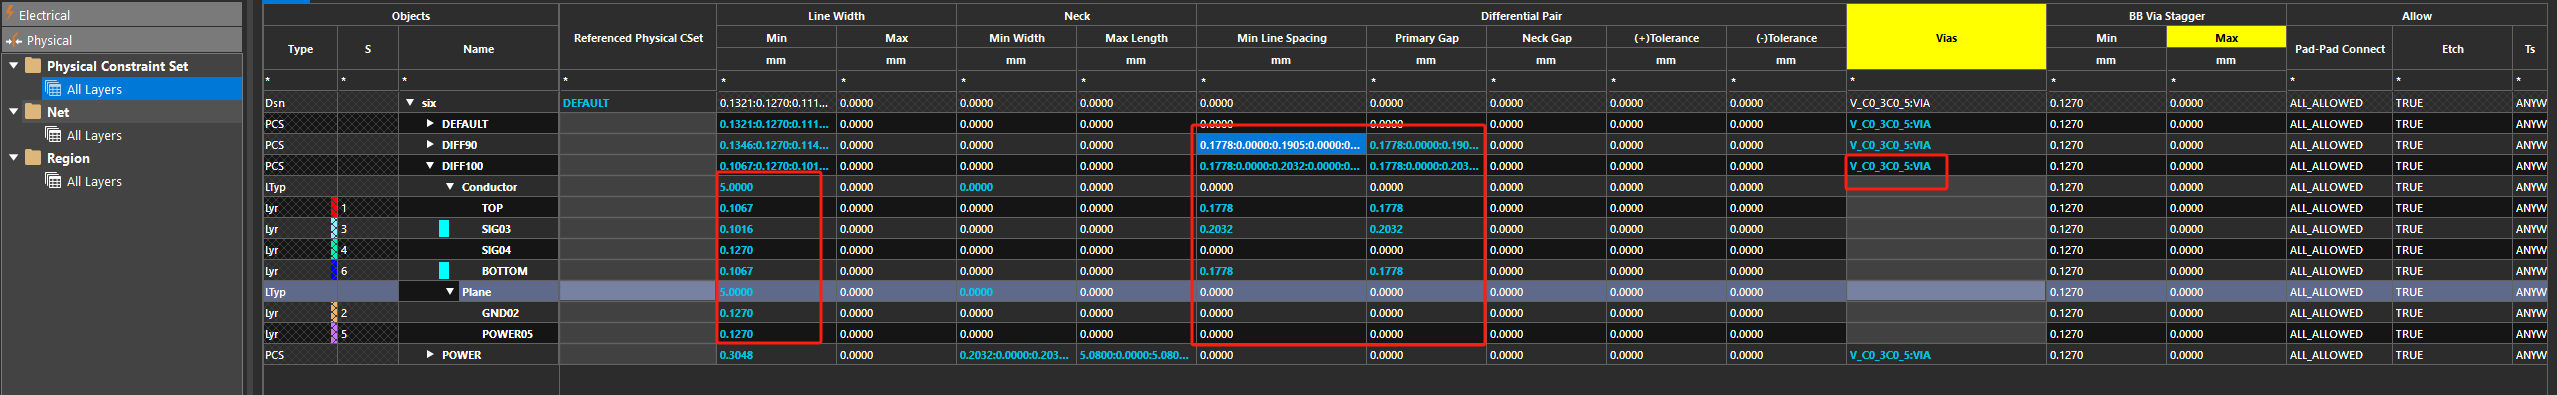
Task: Expand the DEFAULT constraint set row
Action: coord(430,123)
